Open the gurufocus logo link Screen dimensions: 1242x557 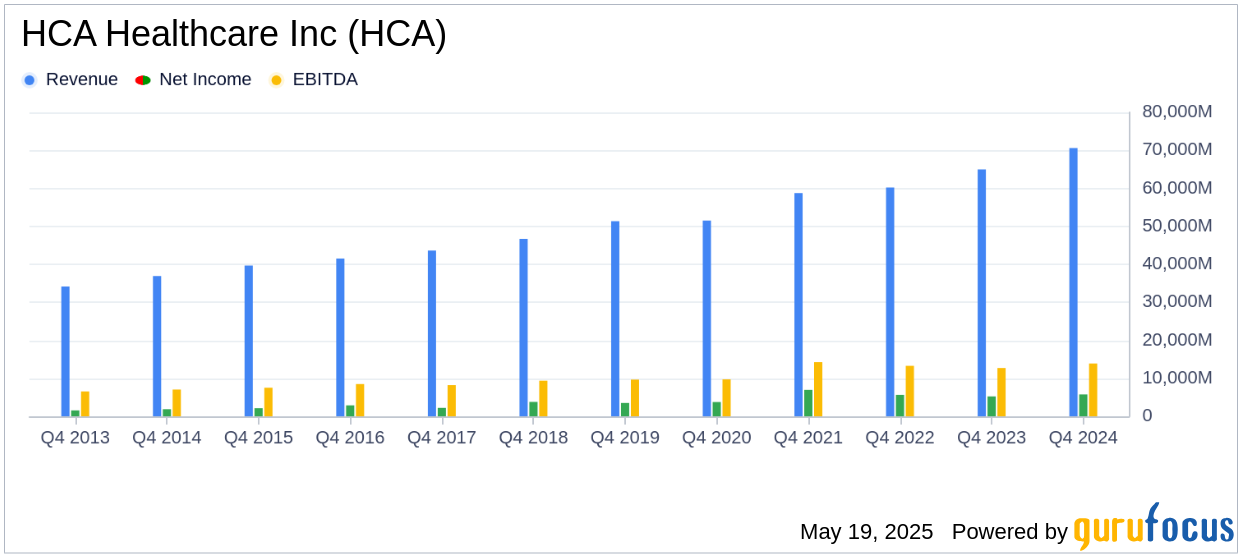pyautogui.click(x=1153, y=527)
